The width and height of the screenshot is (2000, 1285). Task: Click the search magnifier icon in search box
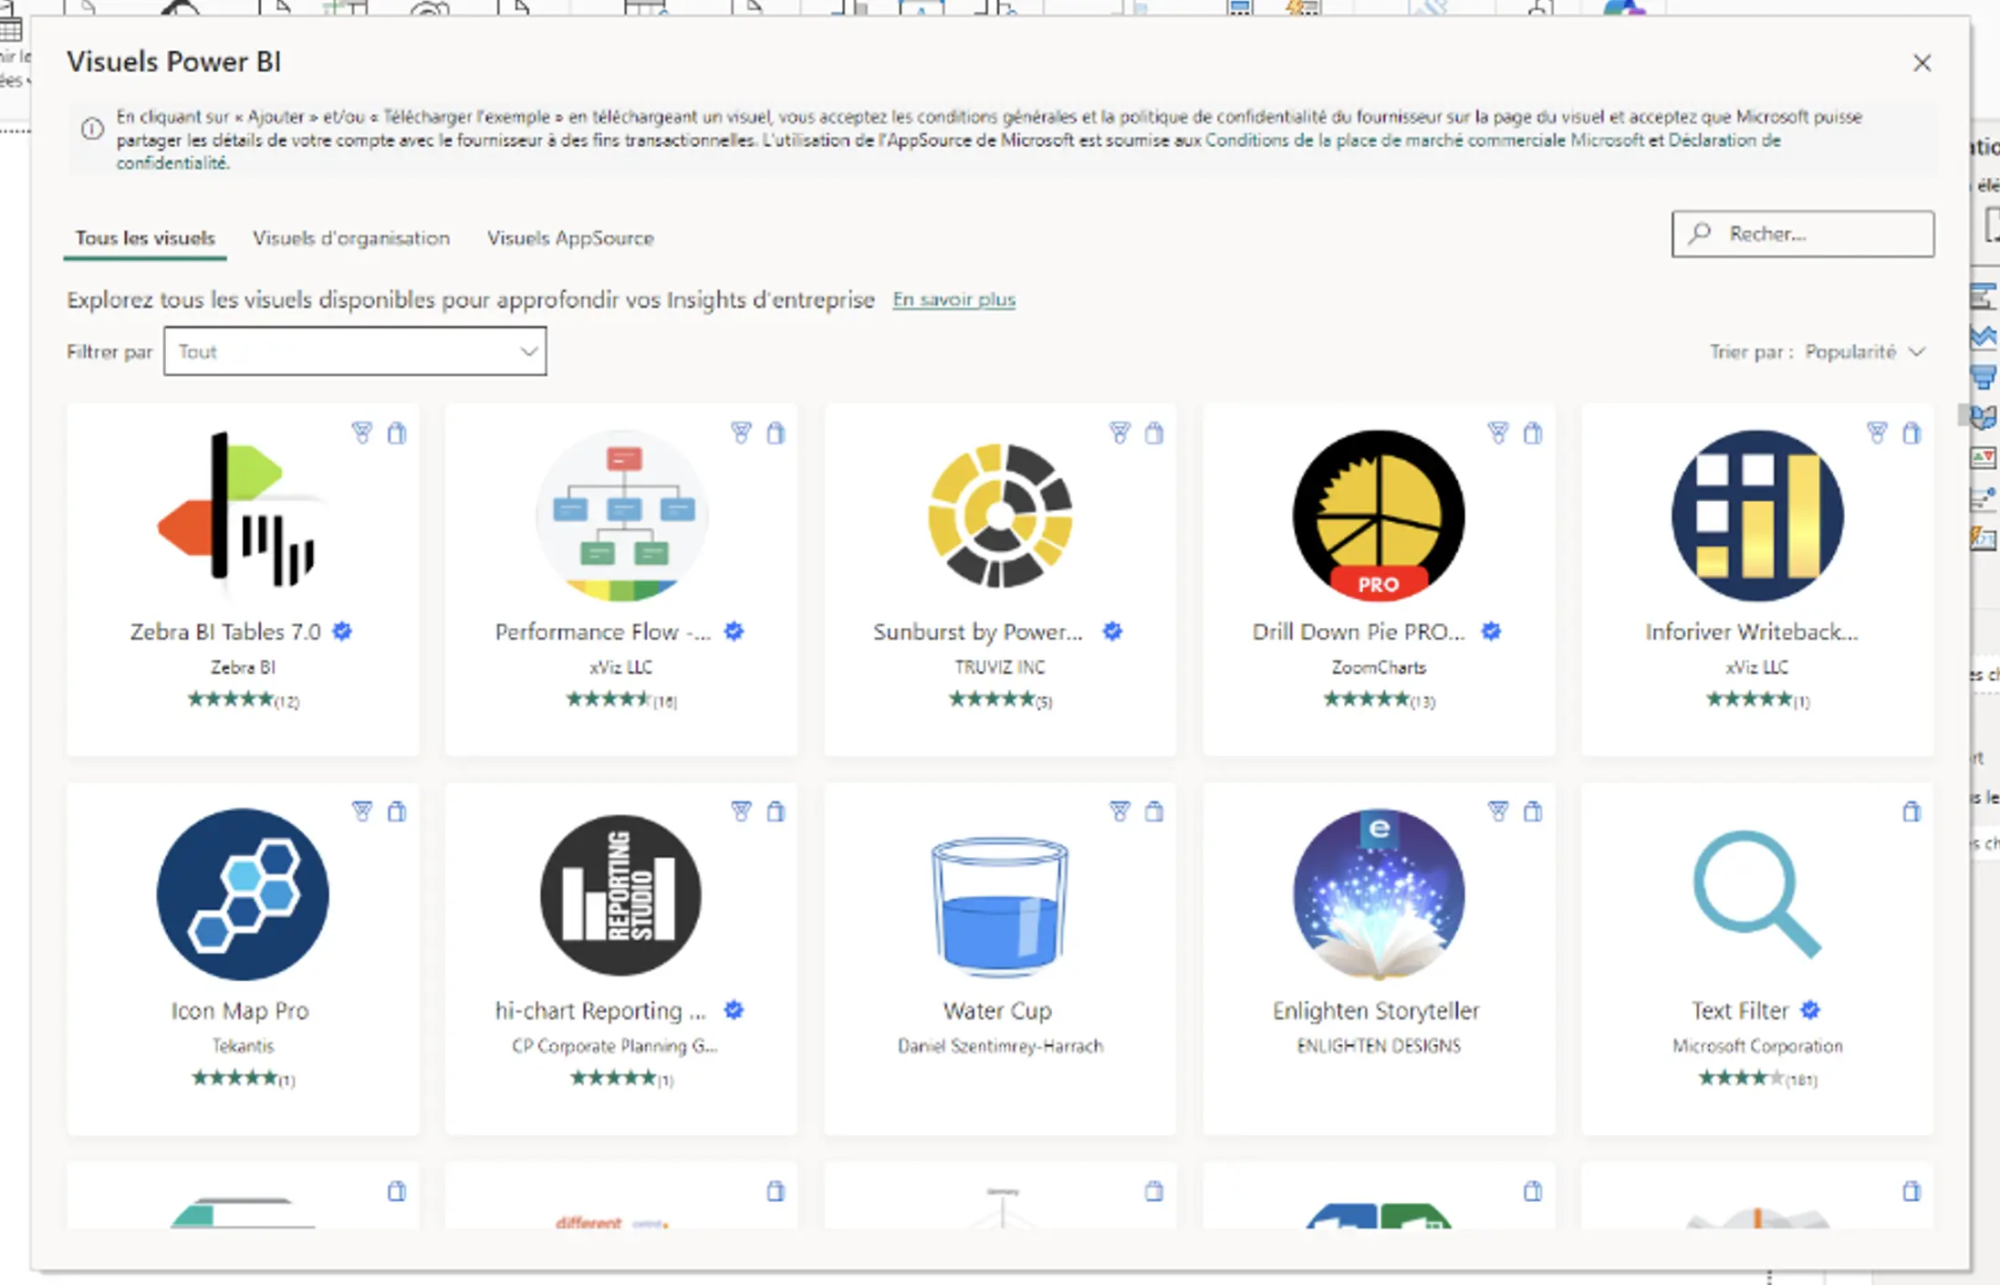[x=1700, y=233]
